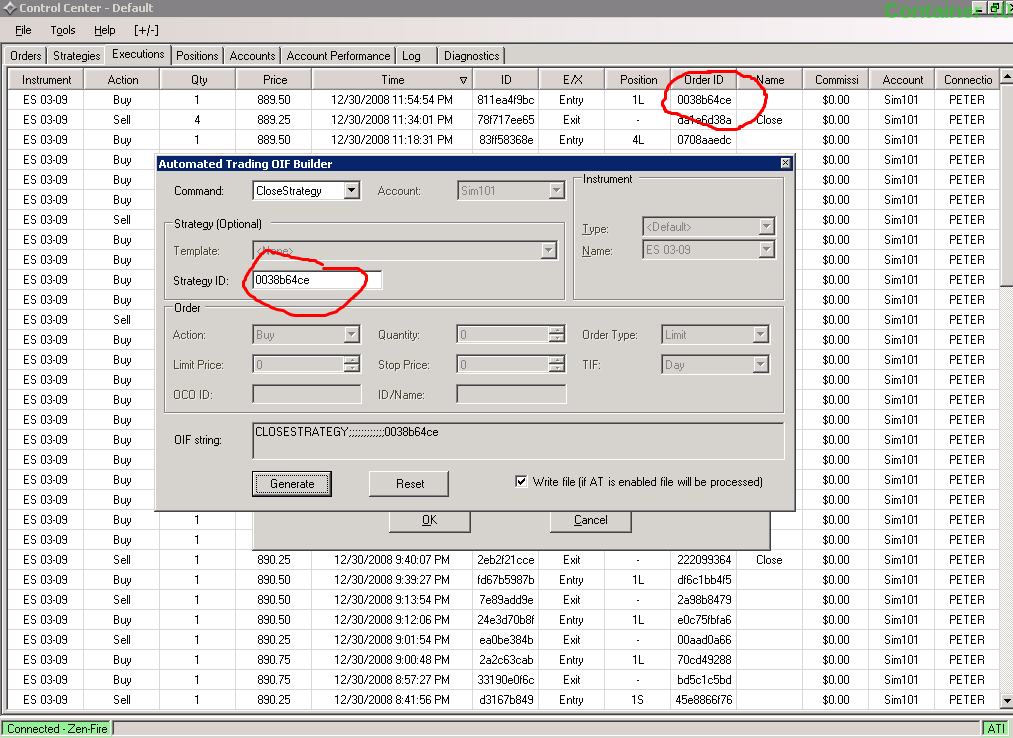Close the Automated Trading OIF Builder dialog
Image resolution: width=1013 pixels, height=738 pixels.
[785, 164]
